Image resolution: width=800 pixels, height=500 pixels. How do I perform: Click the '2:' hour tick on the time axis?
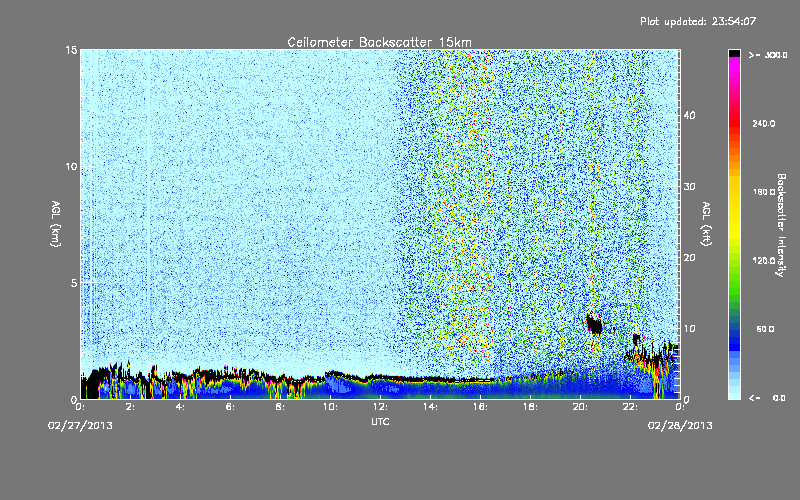(x=131, y=407)
